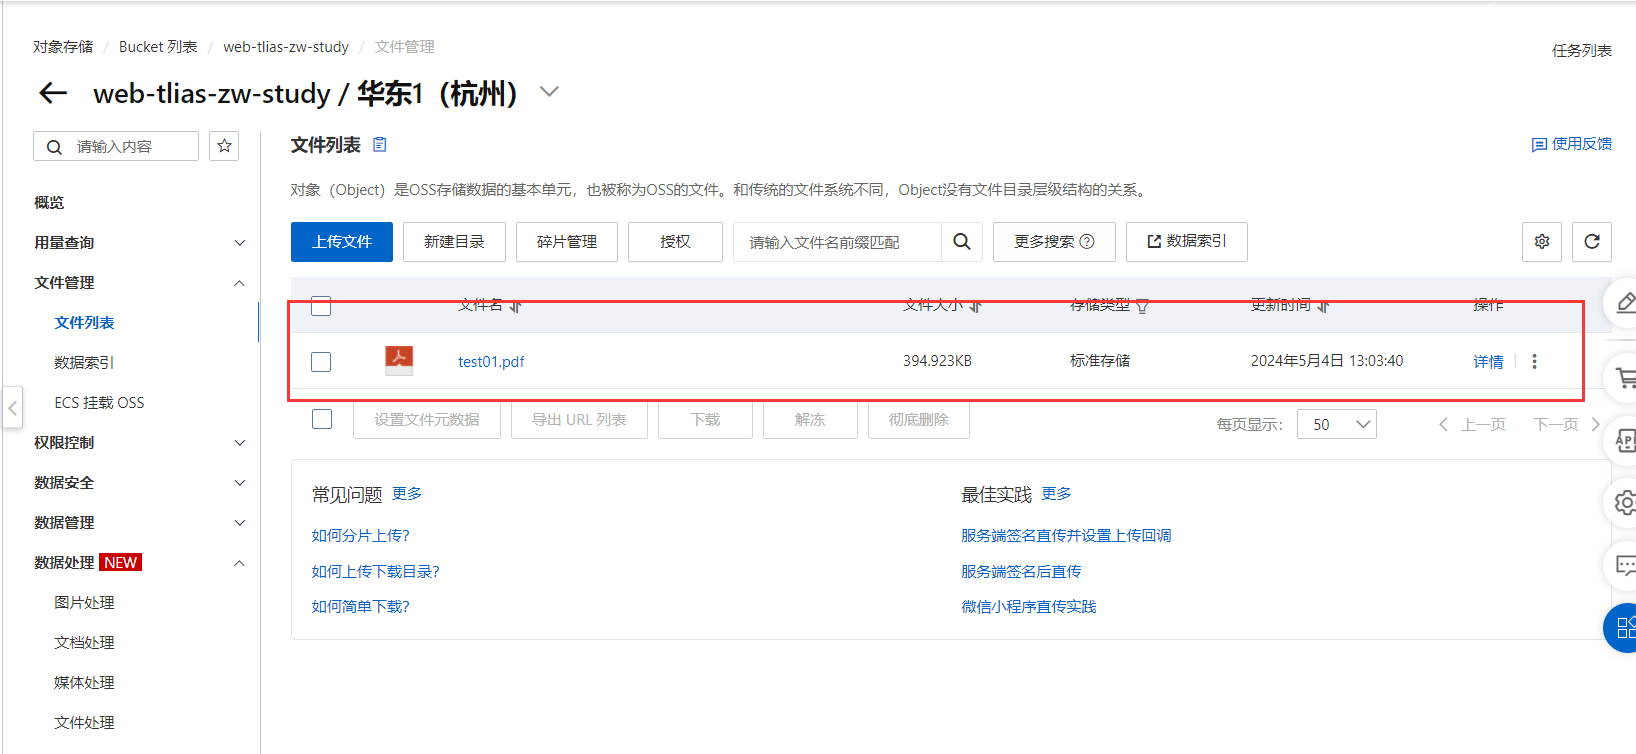
Task: Click the refresh icon button
Action: click(x=1591, y=242)
